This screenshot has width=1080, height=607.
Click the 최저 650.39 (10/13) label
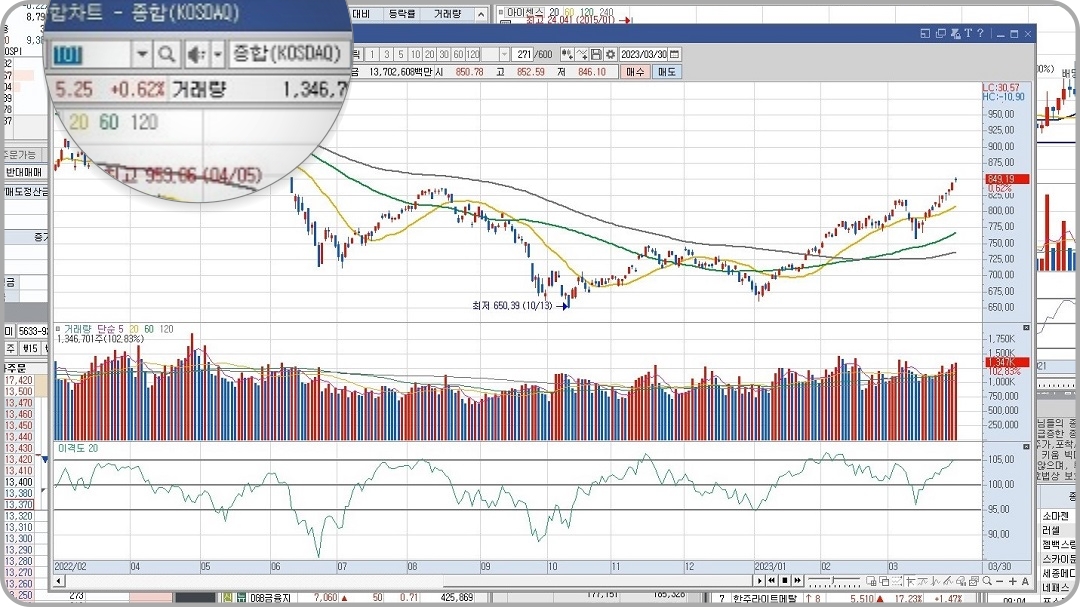tap(512, 305)
